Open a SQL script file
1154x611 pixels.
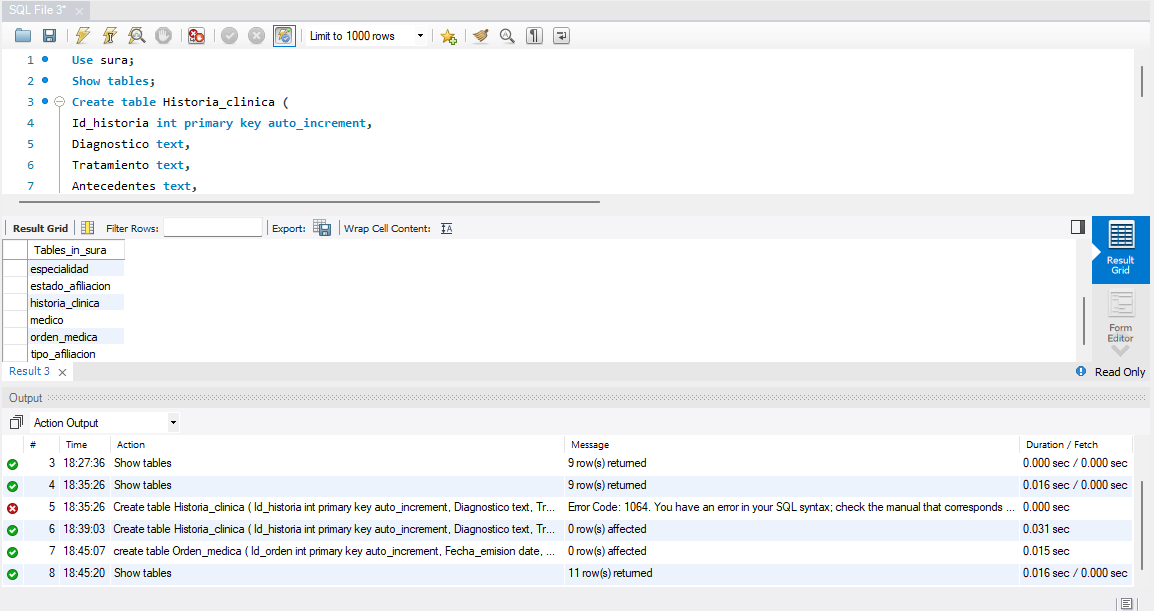click(x=23, y=36)
